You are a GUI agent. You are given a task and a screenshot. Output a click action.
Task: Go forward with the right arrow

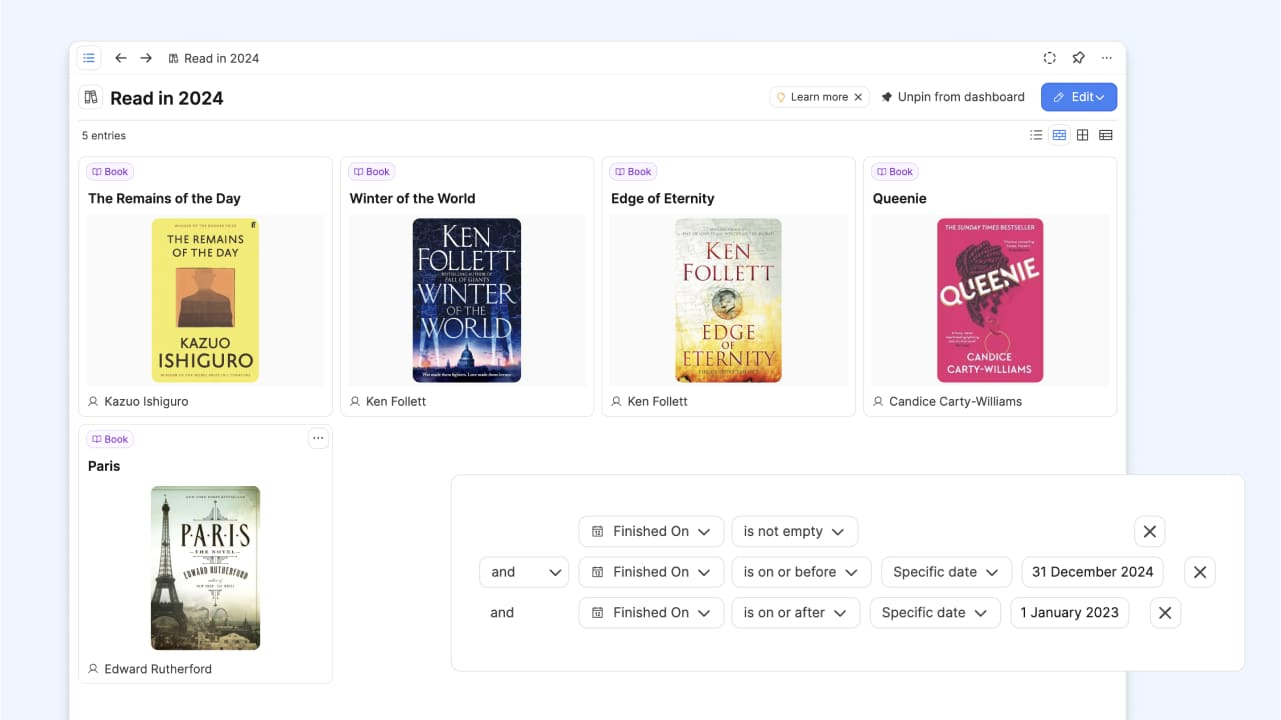(146, 58)
